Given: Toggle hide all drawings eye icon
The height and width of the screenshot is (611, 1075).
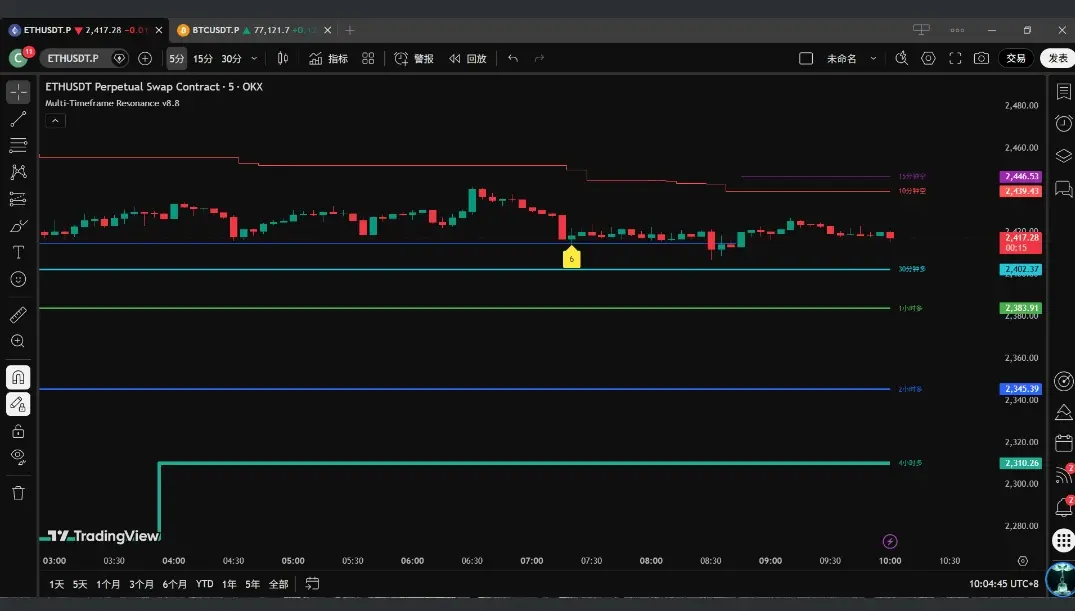Looking at the screenshot, I should (19, 457).
